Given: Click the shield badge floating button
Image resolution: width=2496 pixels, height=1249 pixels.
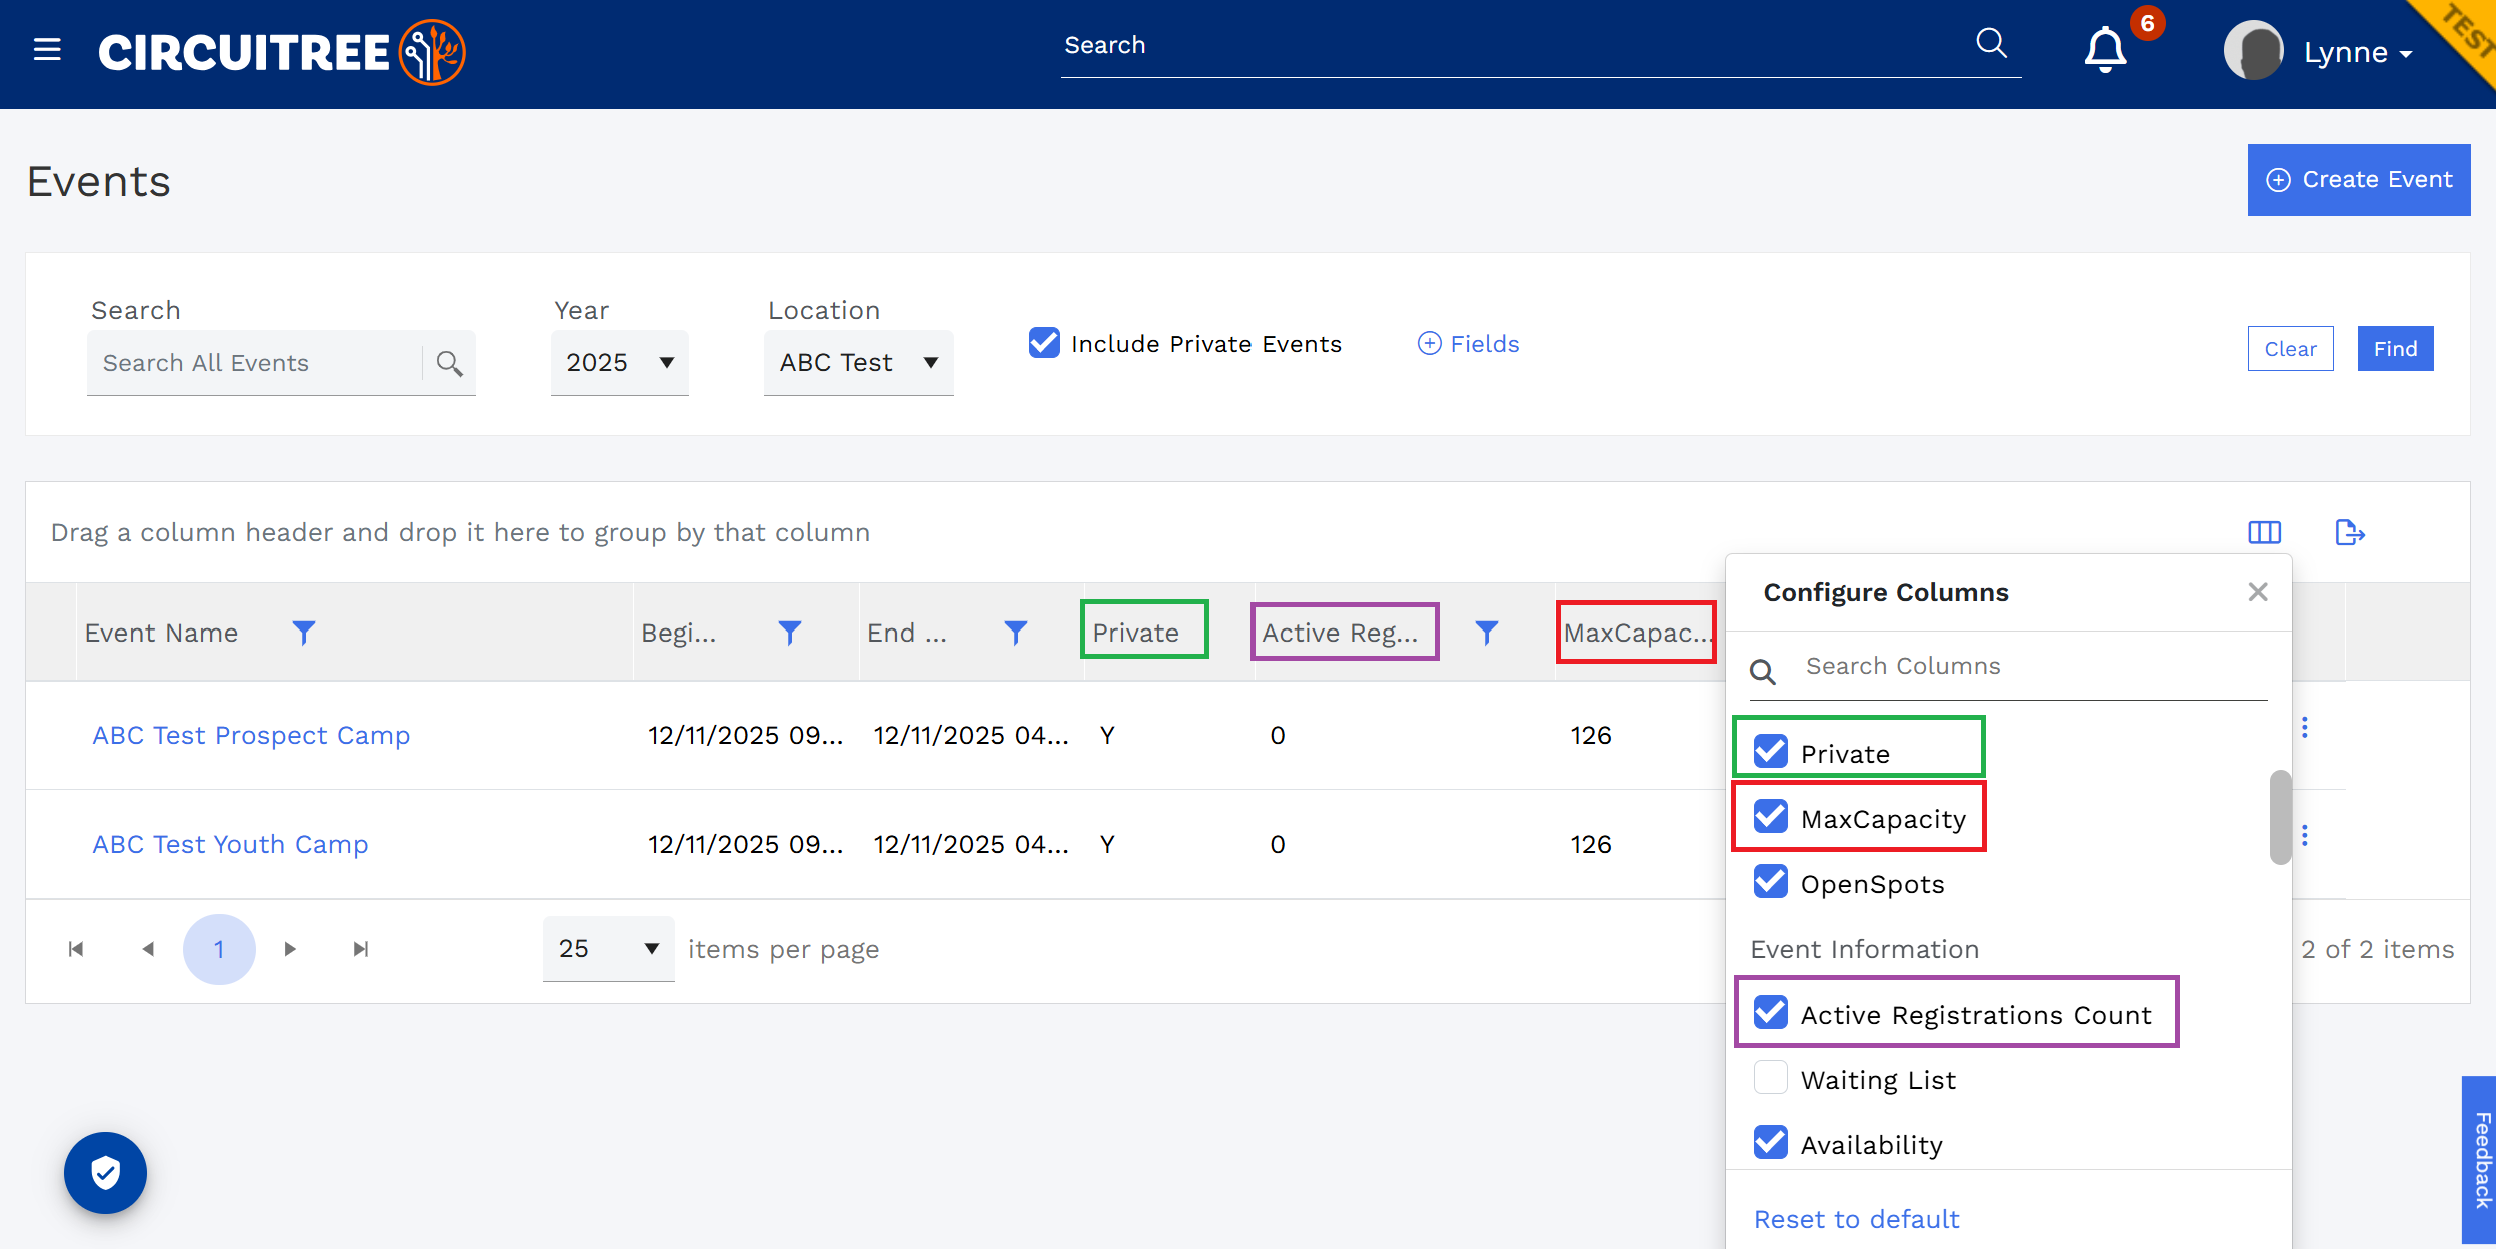Looking at the screenshot, I should tap(105, 1172).
